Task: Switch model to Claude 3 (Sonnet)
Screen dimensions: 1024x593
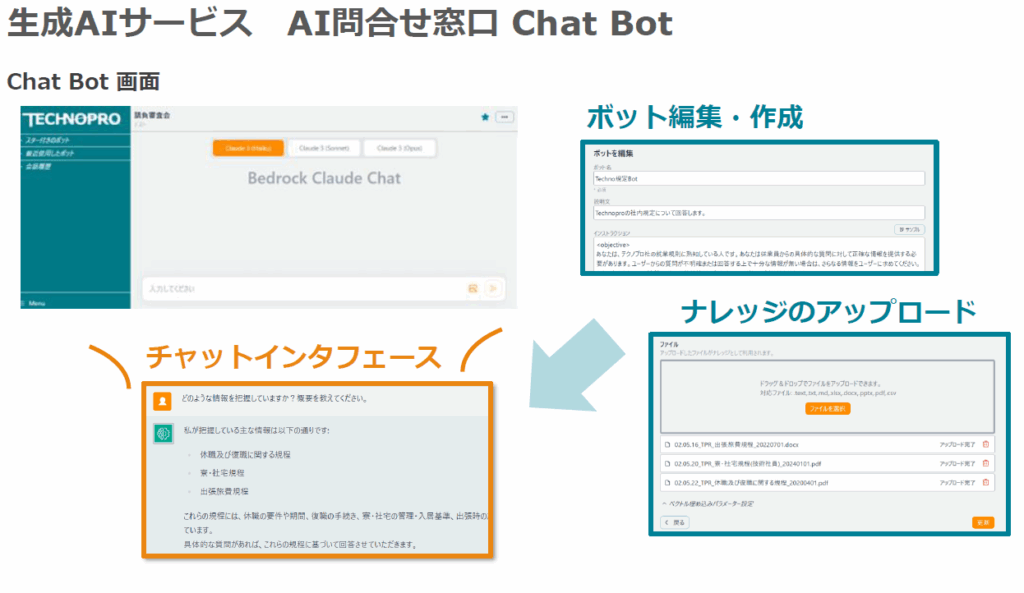Action: pos(323,148)
